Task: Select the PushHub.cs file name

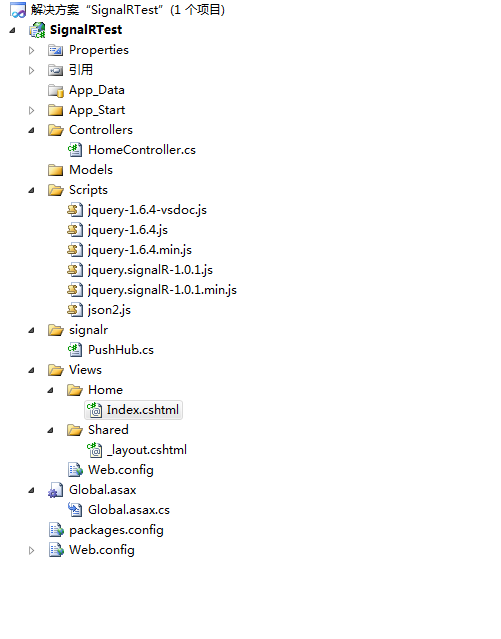Action: pyautogui.click(x=121, y=350)
